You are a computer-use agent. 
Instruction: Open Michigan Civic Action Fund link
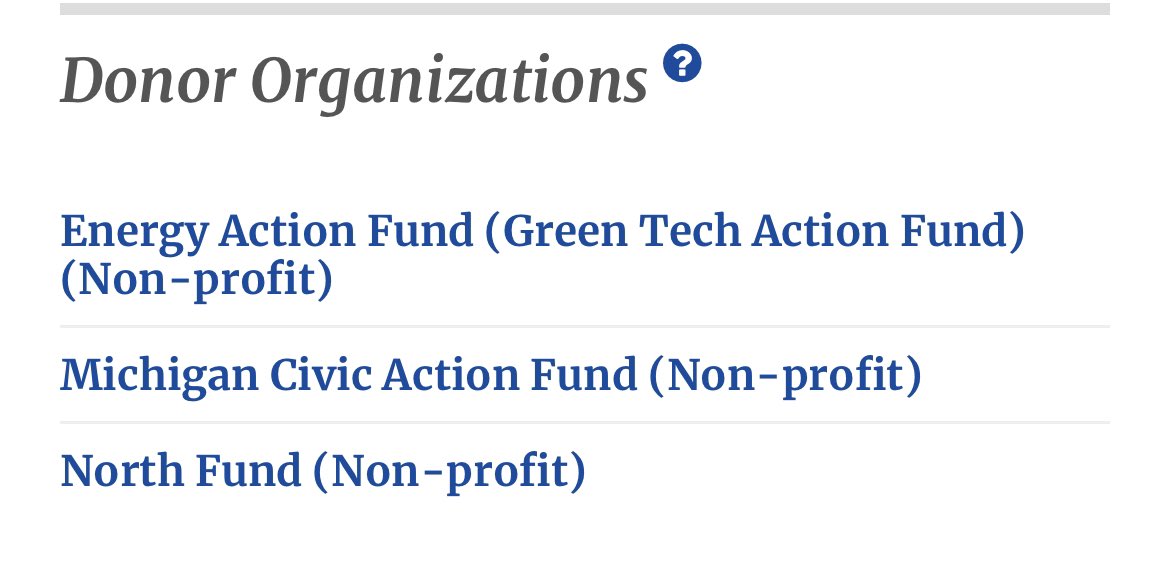(350, 375)
